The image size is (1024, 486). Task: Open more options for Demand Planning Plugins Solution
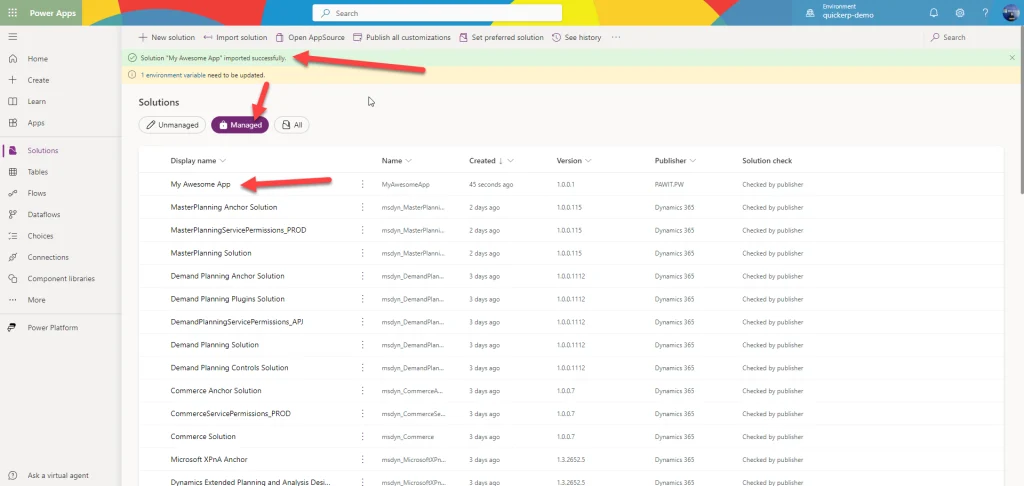point(362,299)
